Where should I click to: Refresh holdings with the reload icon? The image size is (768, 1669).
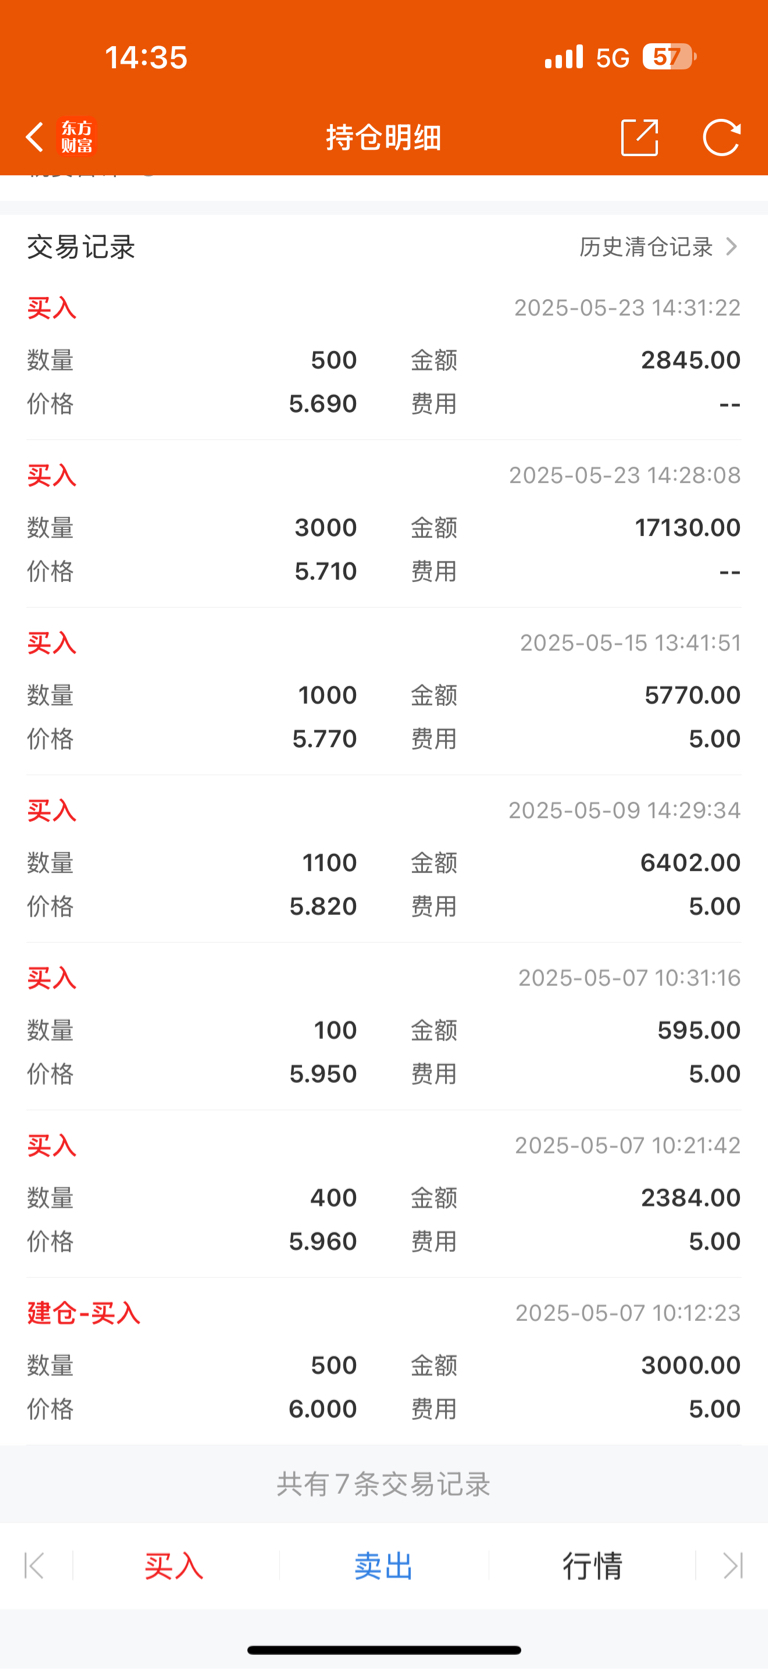coord(721,137)
